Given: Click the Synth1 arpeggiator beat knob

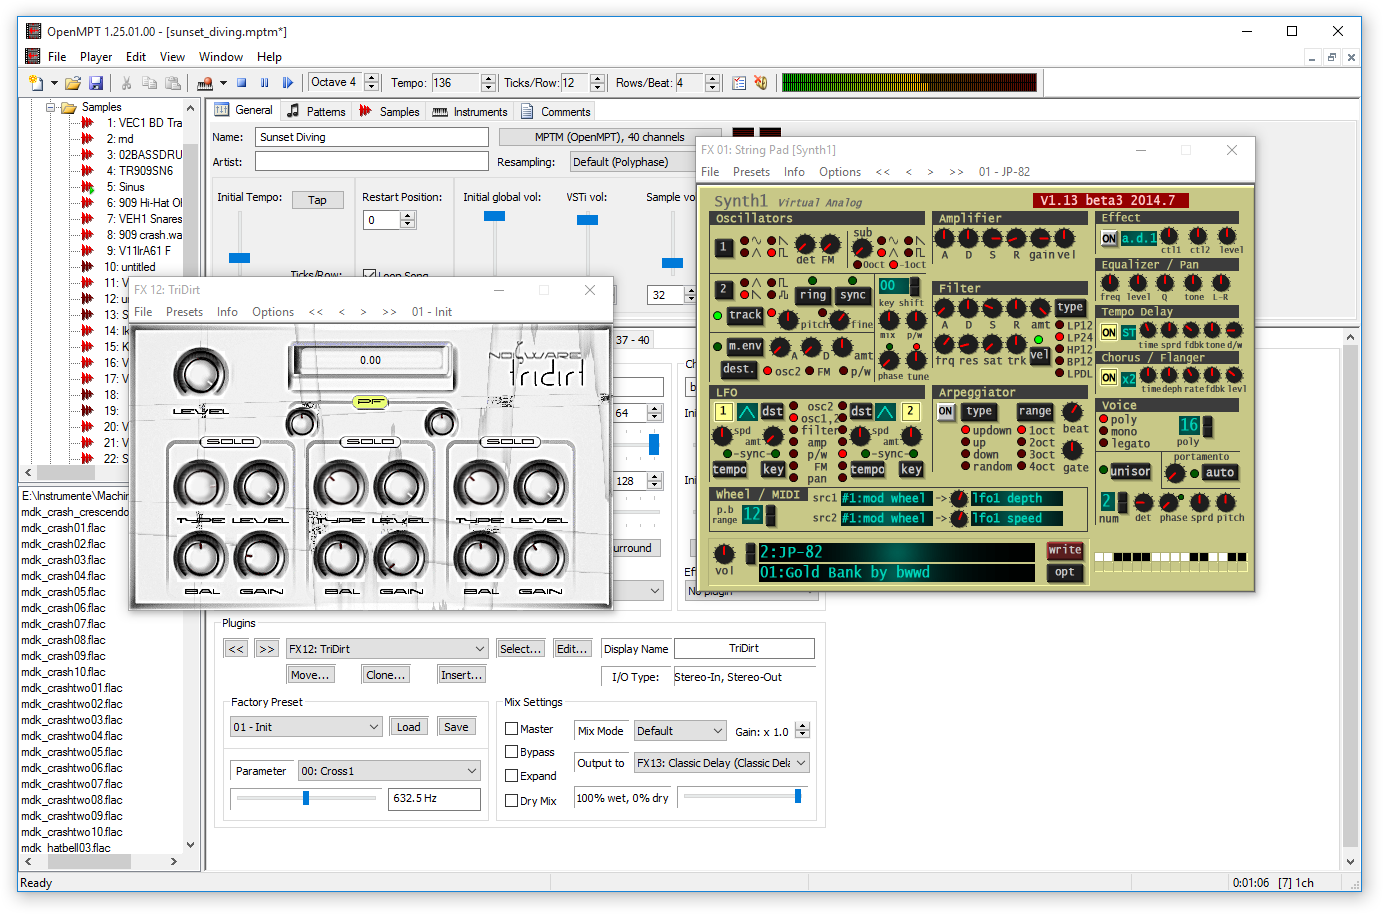Looking at the screenshot, I should click(x=1073, y=411).
